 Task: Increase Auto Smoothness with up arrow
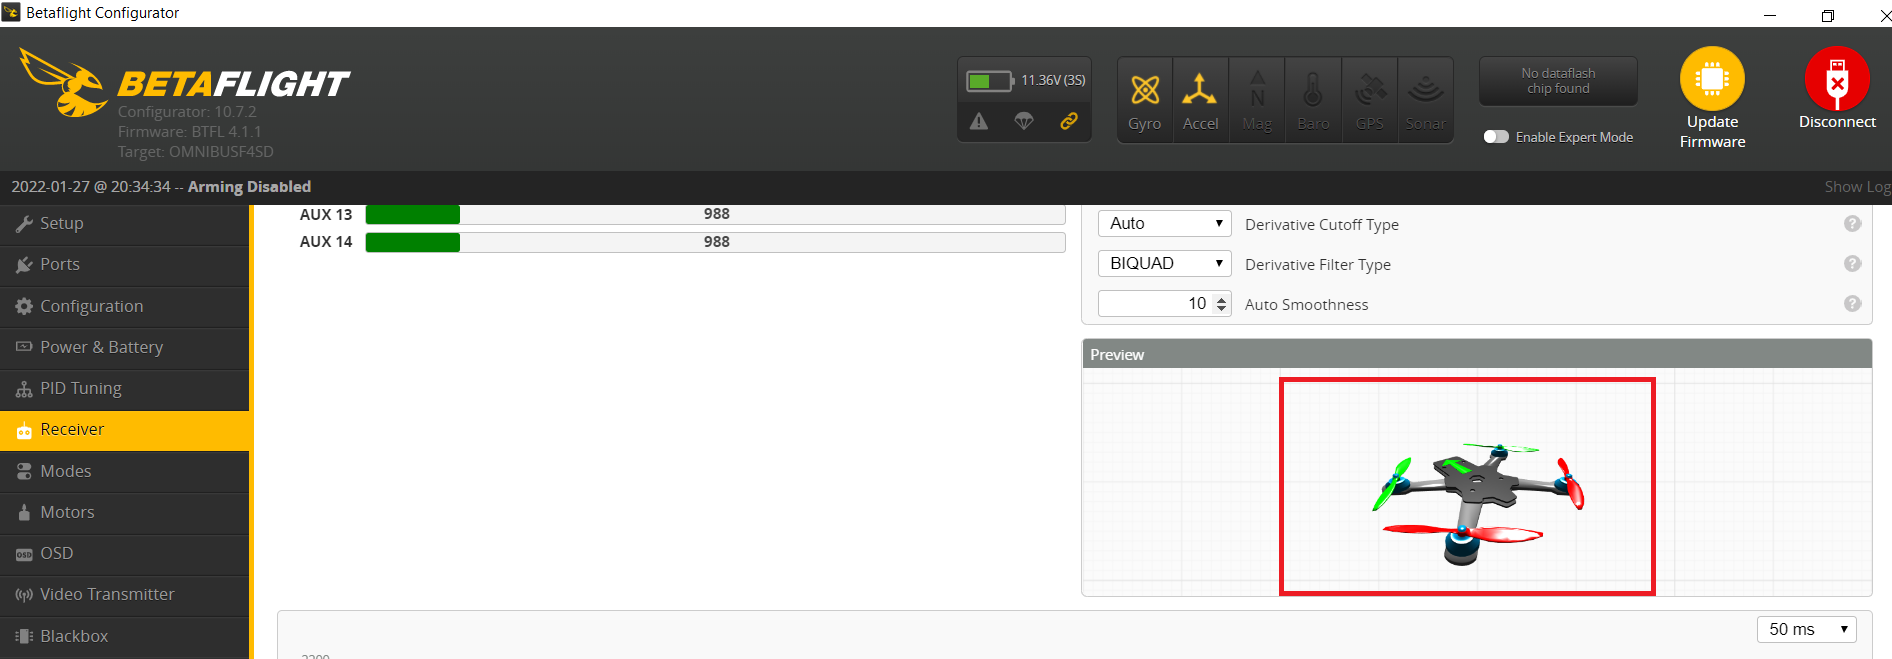point(1221,299)
